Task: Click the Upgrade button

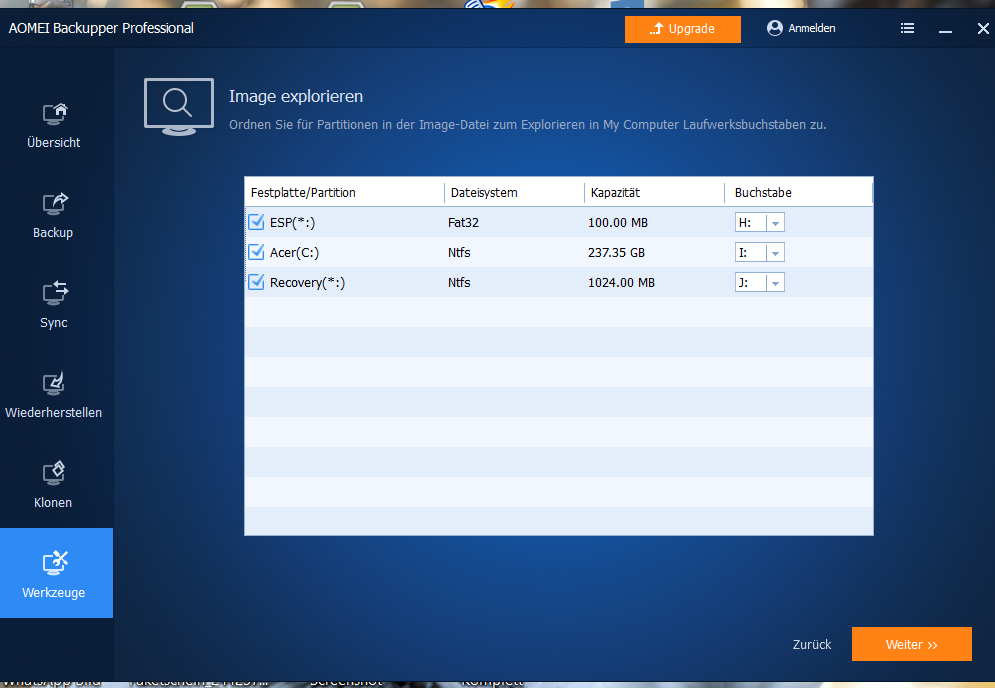Action: 683,29
